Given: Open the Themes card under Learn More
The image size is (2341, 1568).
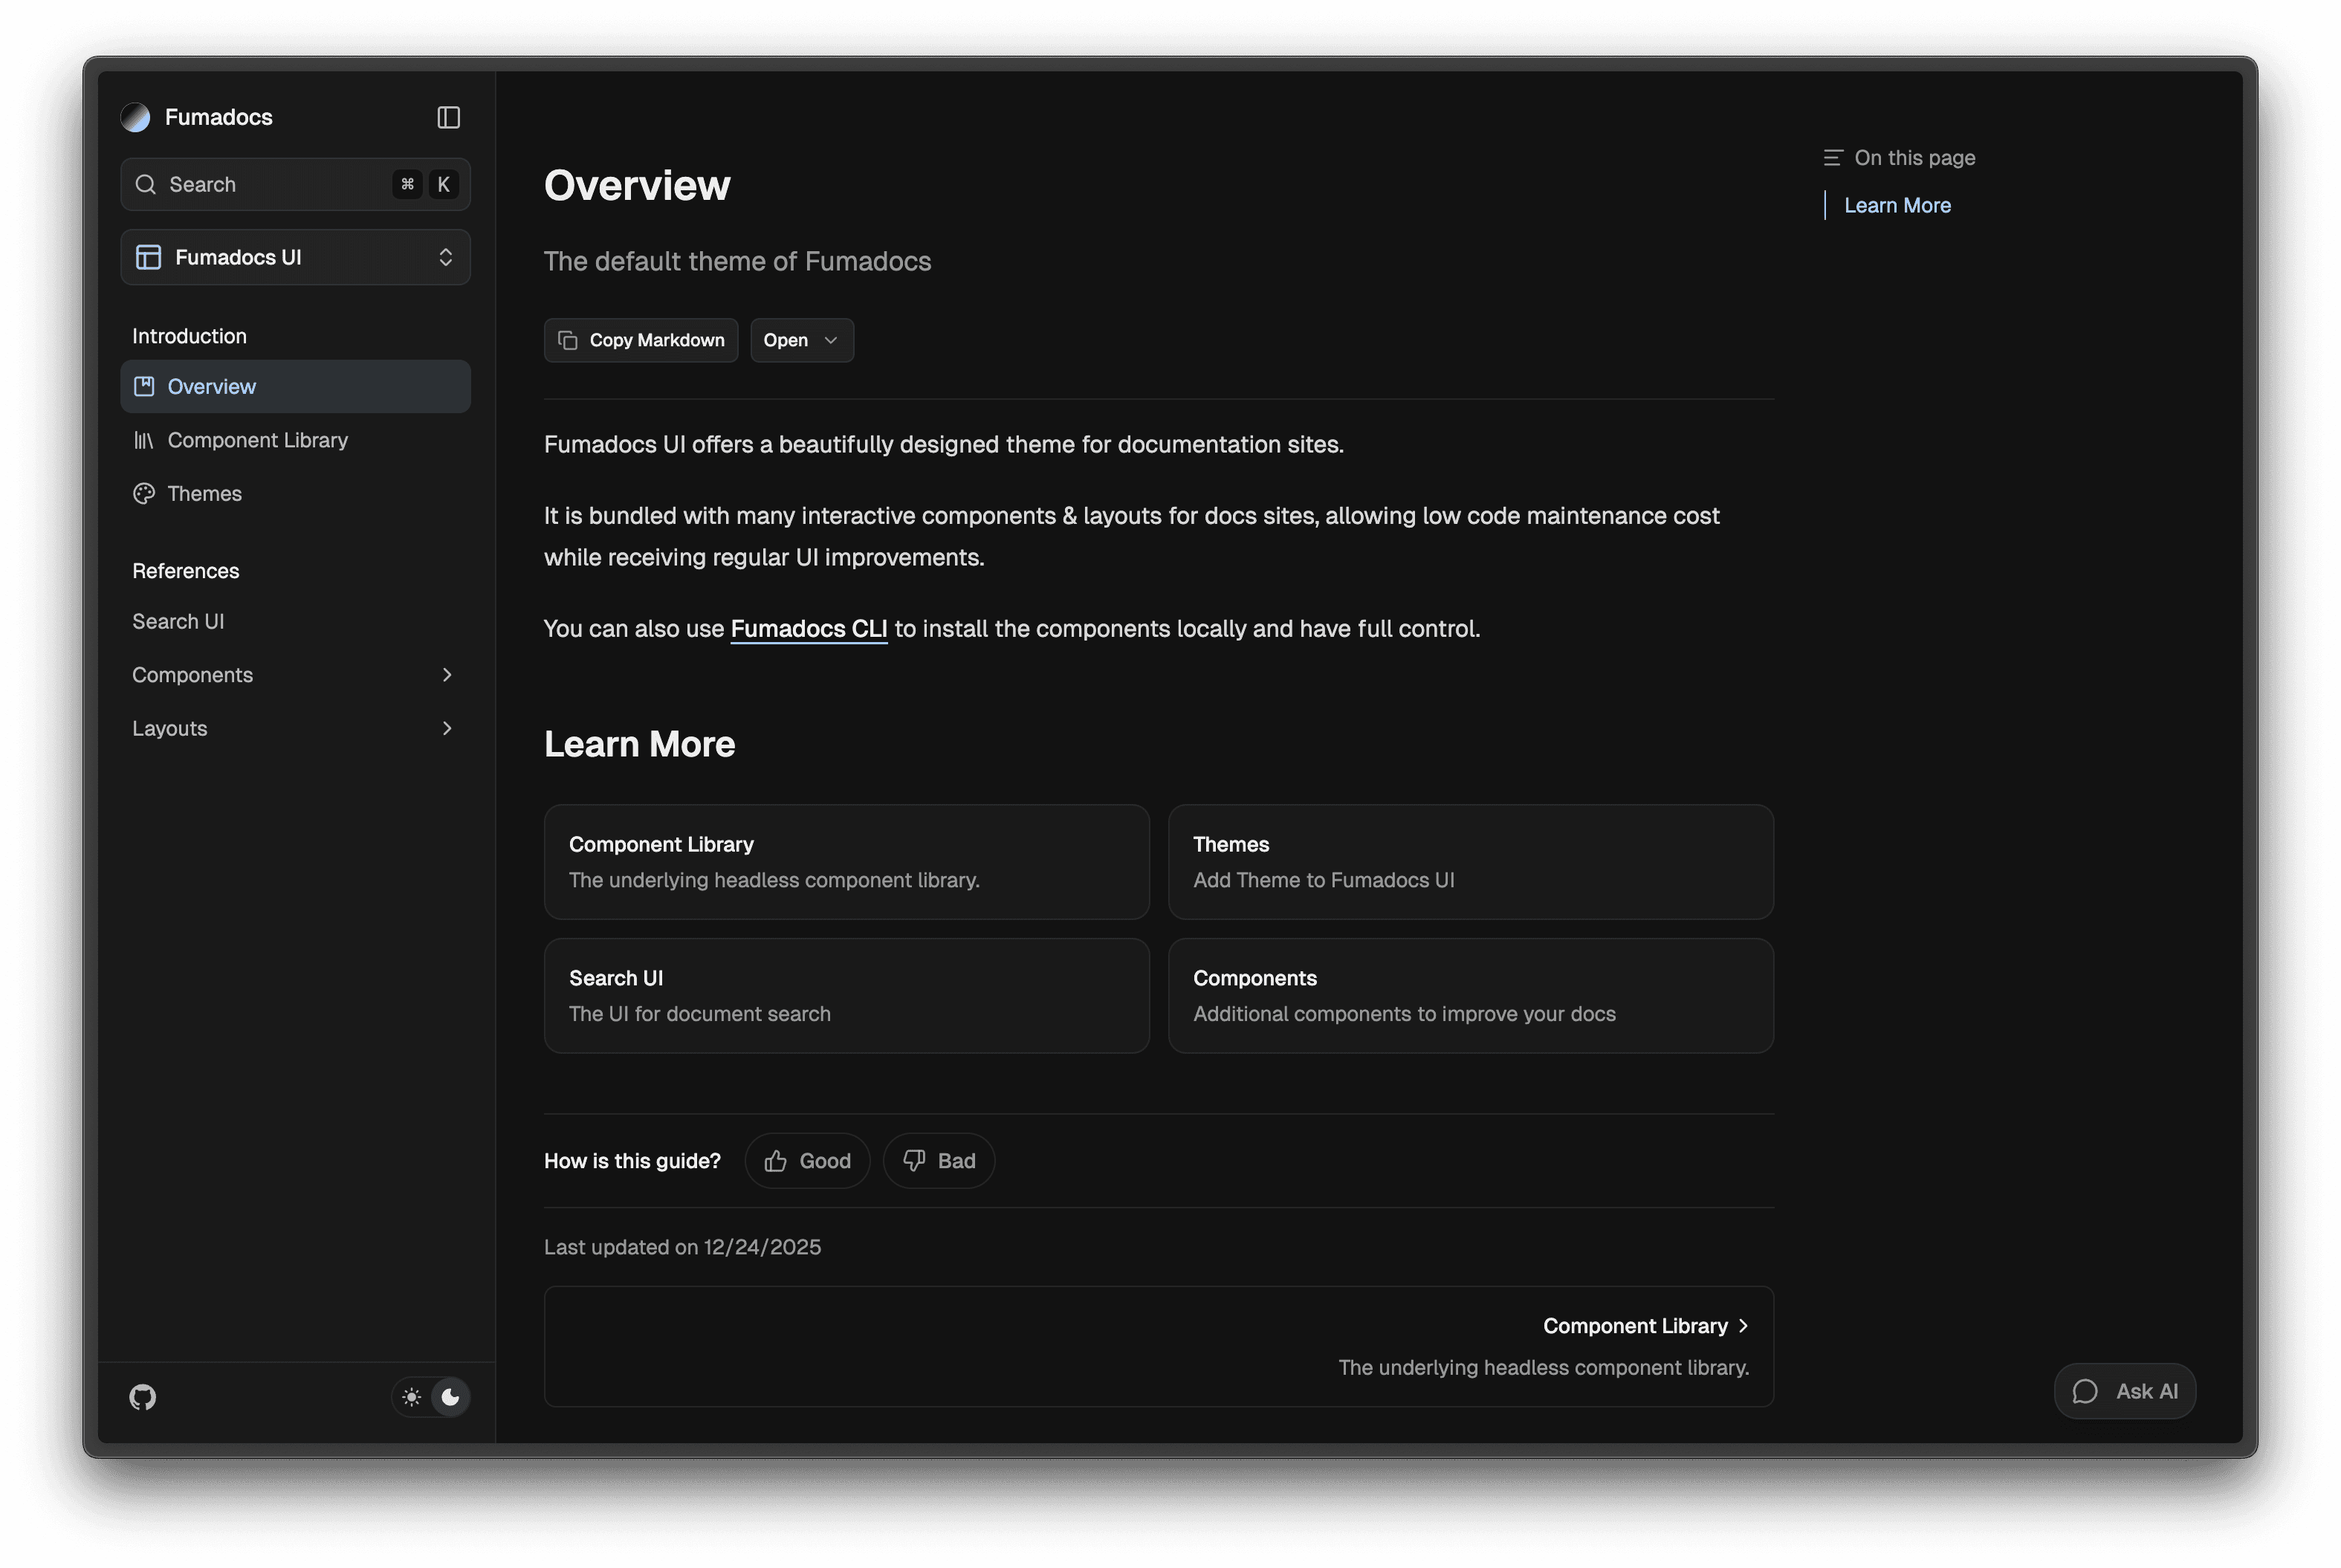Looking at the screenshot, I should 1469,861.
